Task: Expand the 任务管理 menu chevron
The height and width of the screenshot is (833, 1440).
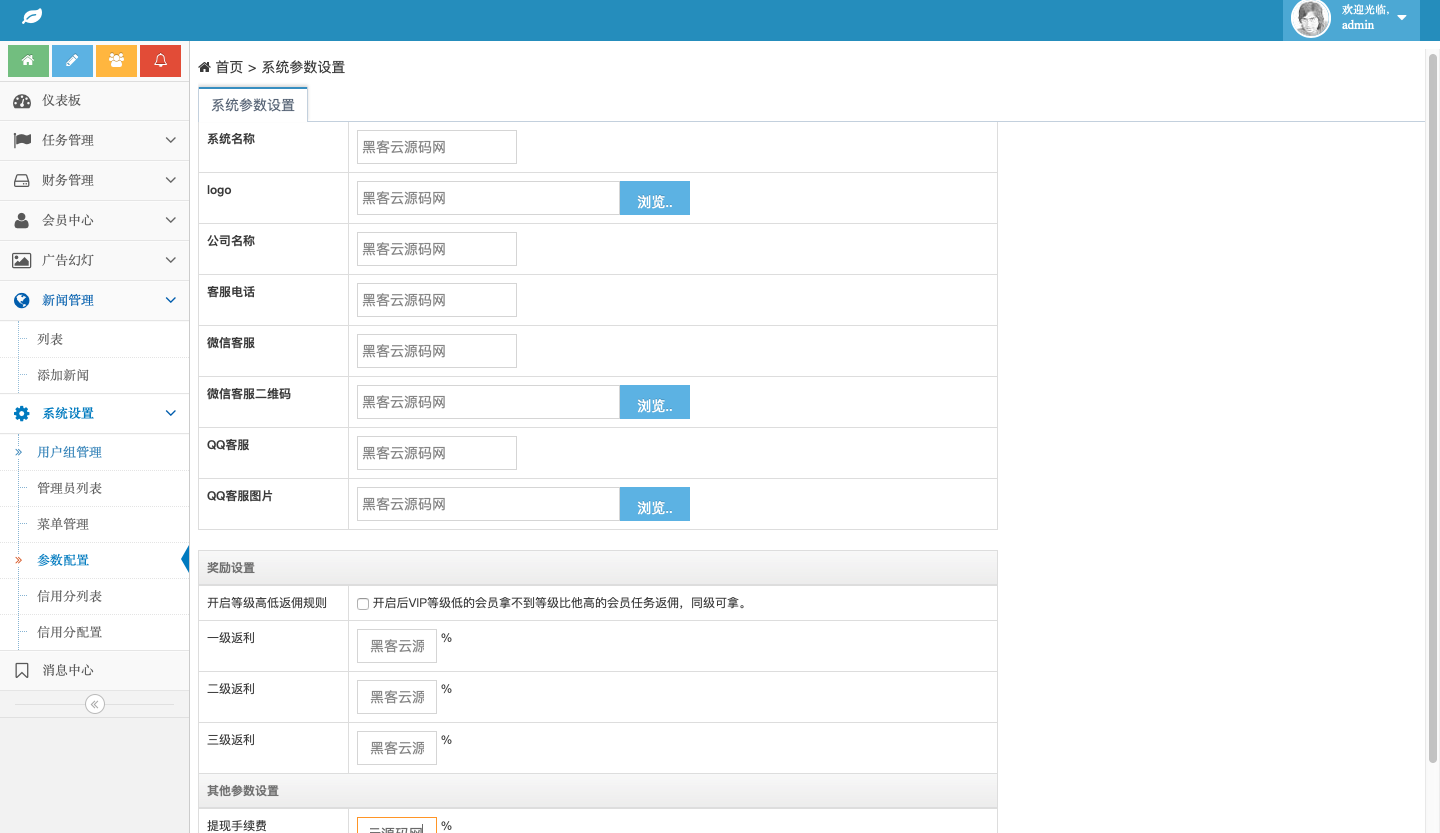Action: [170, 140]
